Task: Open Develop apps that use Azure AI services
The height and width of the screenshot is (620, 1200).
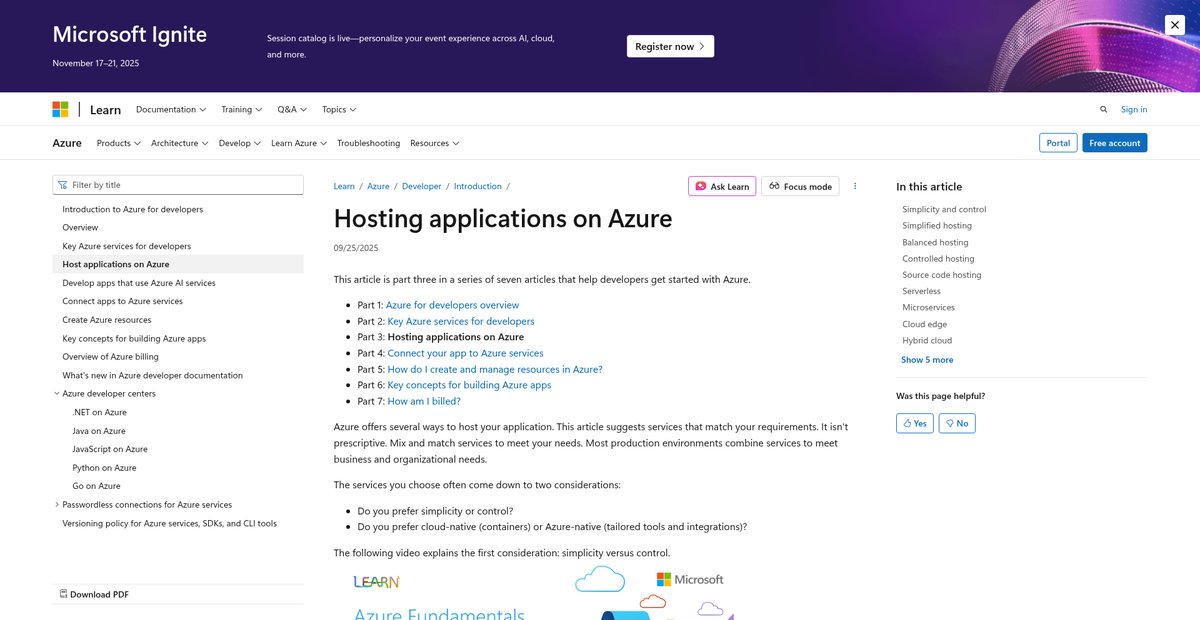Action: (138, 283)
